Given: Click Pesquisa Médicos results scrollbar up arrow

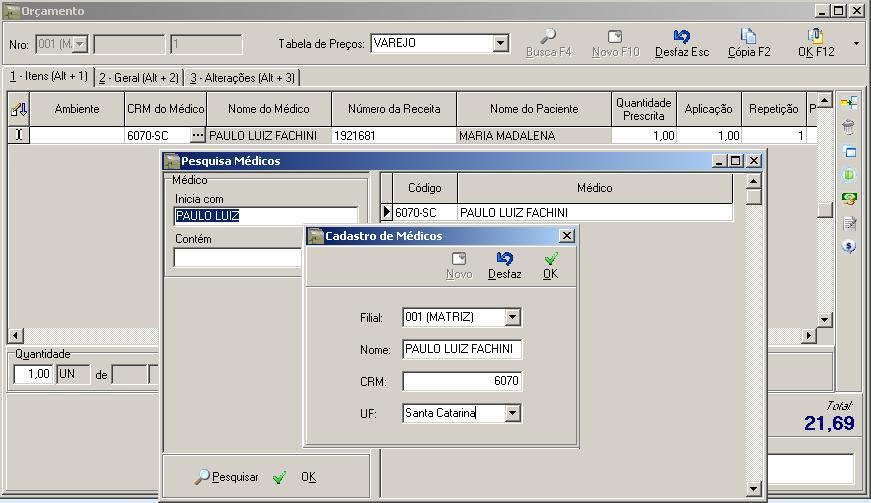Looking at the screenshot, I should click(753, 181).
